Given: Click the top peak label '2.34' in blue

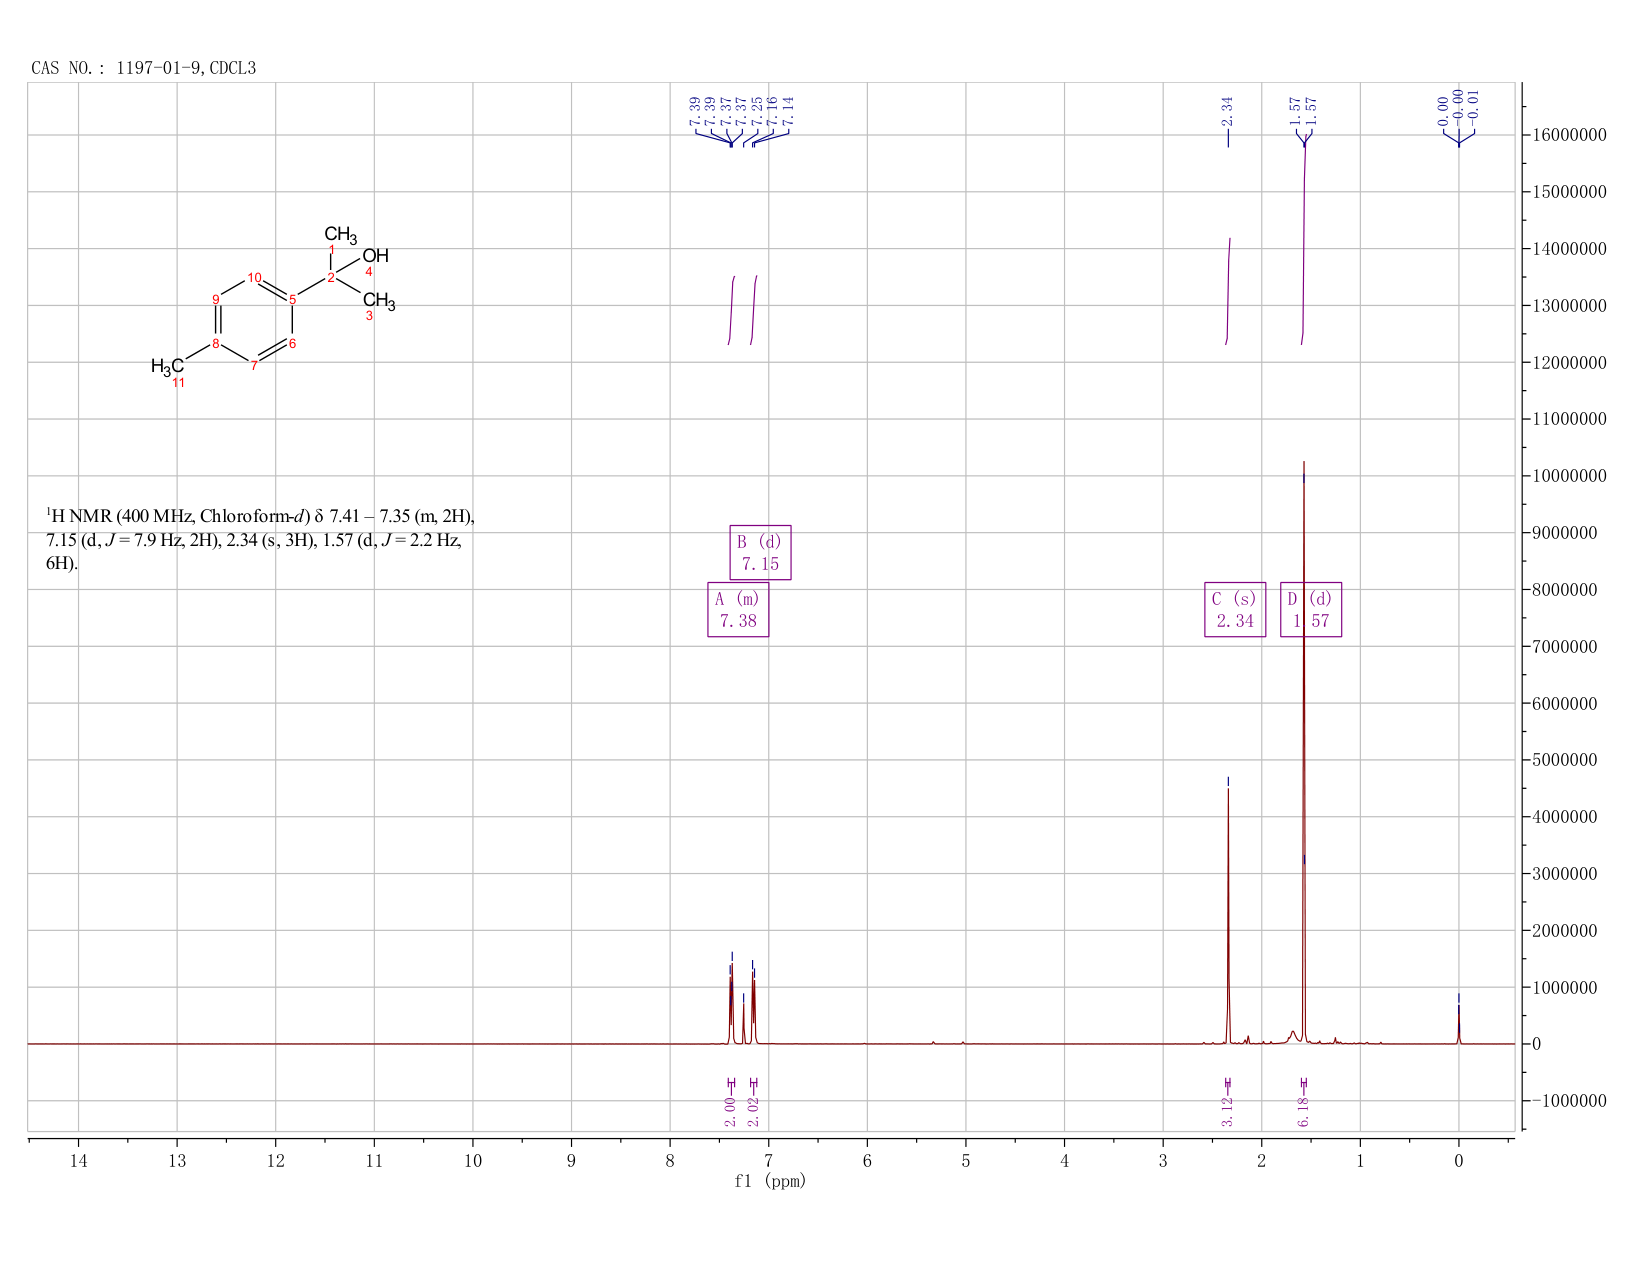Looking at the screenshot, I should tap(1227, 110).
